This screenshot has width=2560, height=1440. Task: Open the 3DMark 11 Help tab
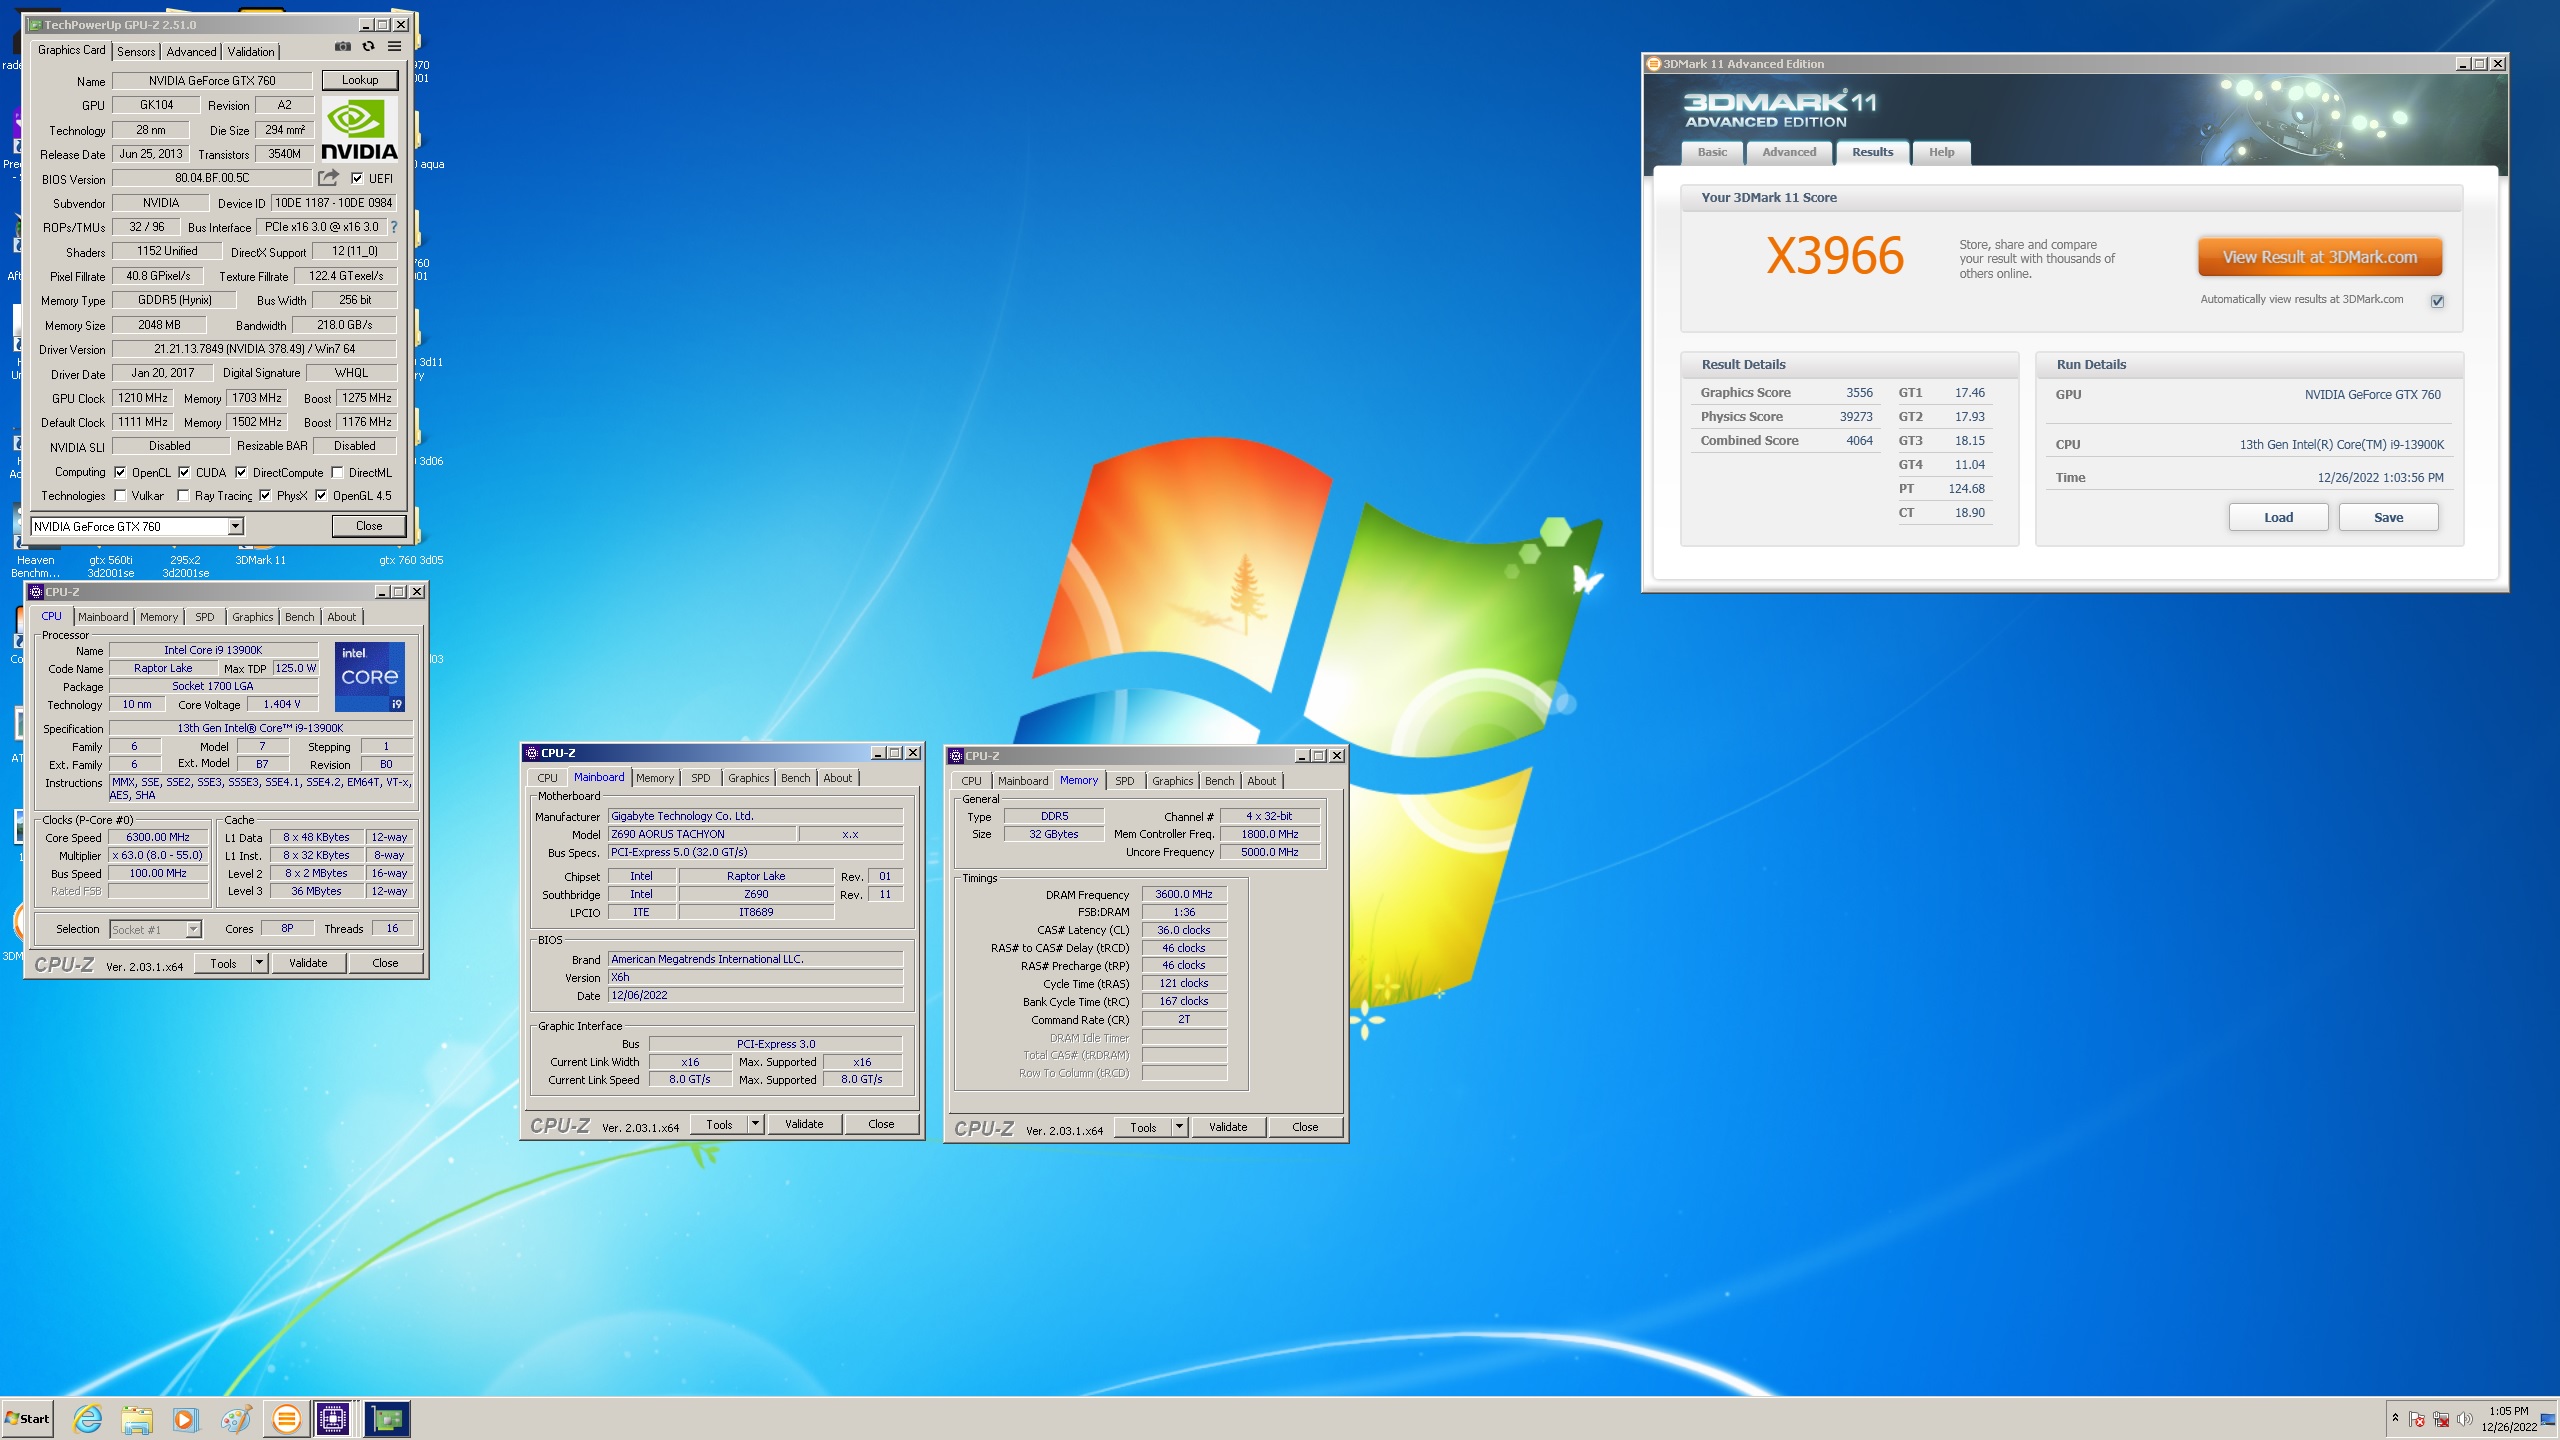click(1941, 152)
